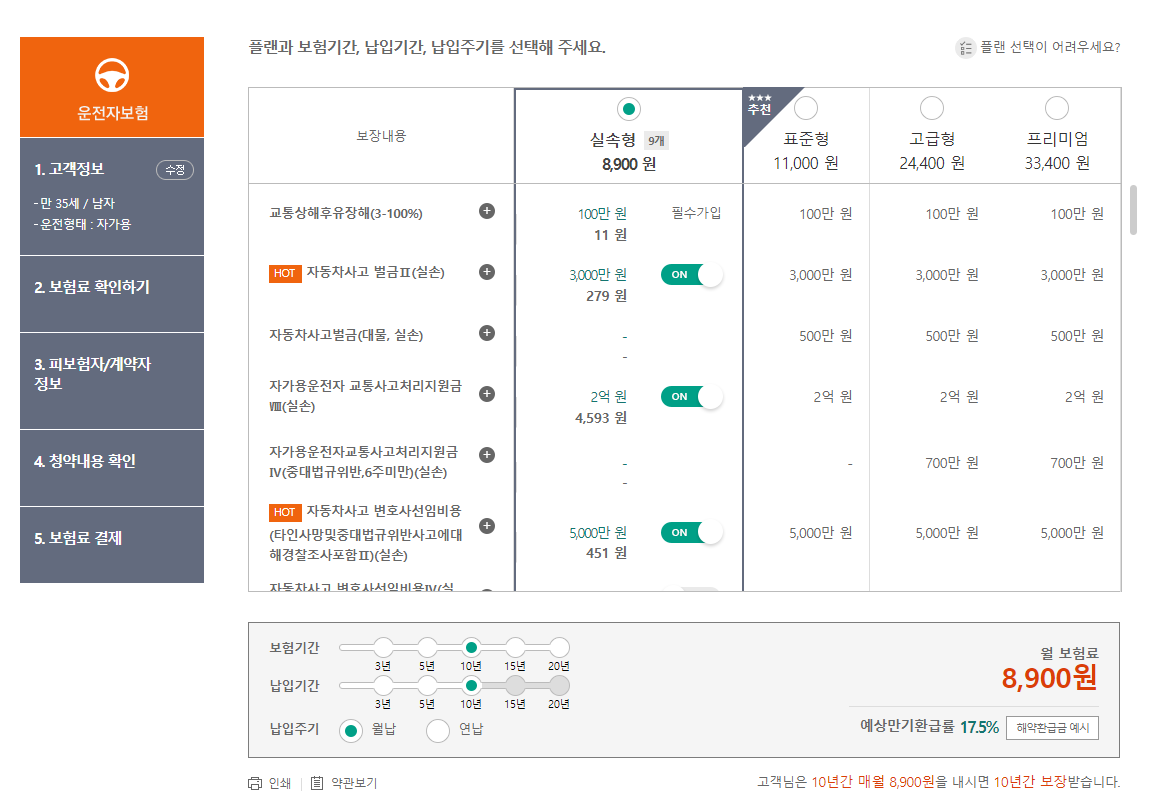Expand 교통사고처리지원금Ⅳ(중대법규위반) plus icon
This screenshot has height=808, width=1151.
coord(487,455)
